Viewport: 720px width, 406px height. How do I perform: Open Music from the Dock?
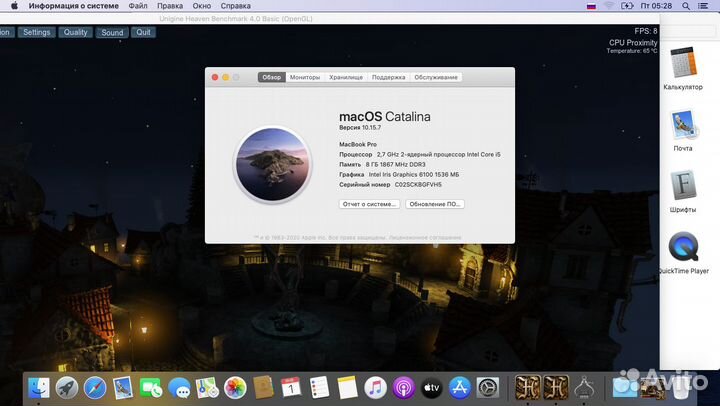(376, 388)
